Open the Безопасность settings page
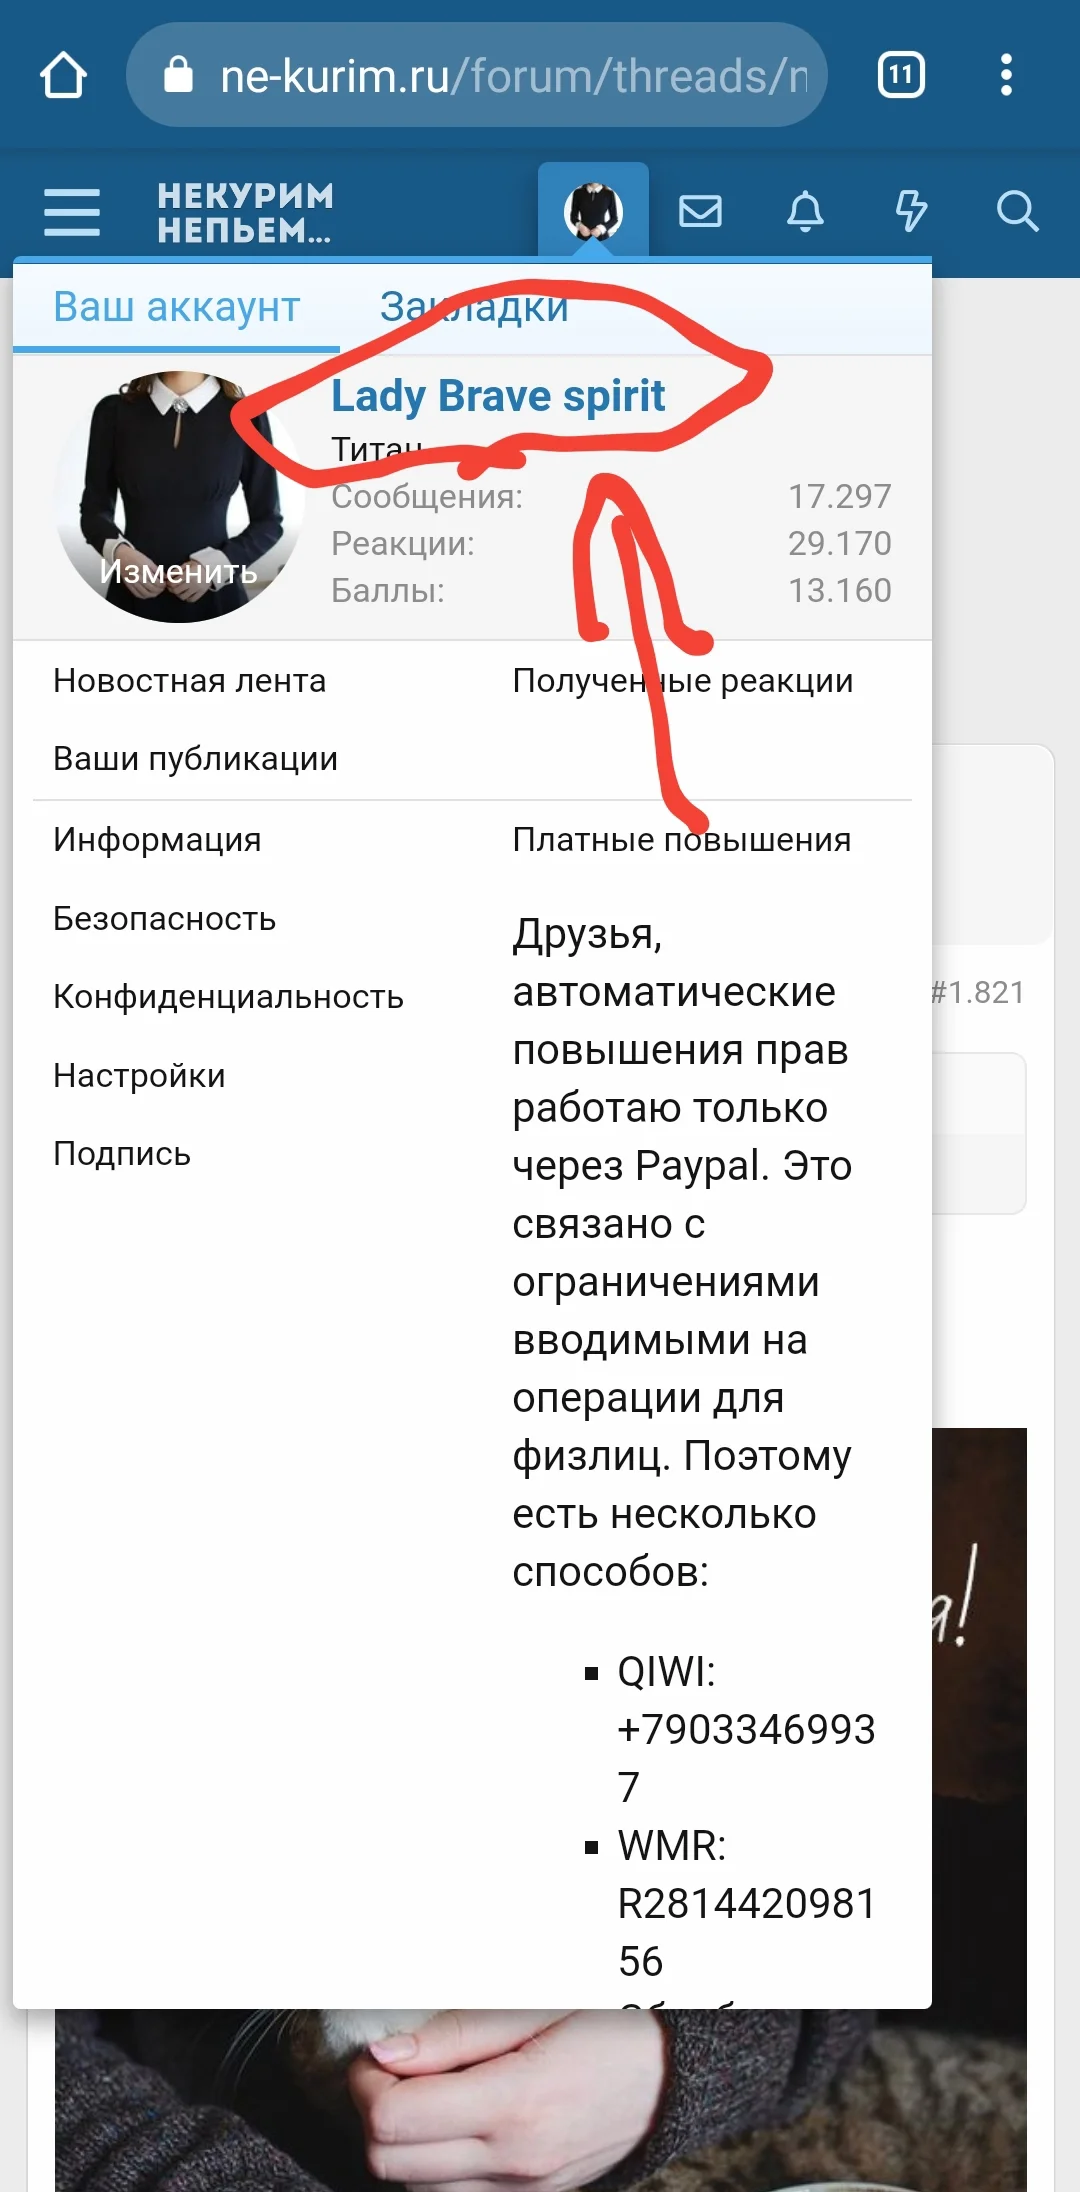Image resolution: width=1080 pixels, height=2192 pixels. pos(165,919)
